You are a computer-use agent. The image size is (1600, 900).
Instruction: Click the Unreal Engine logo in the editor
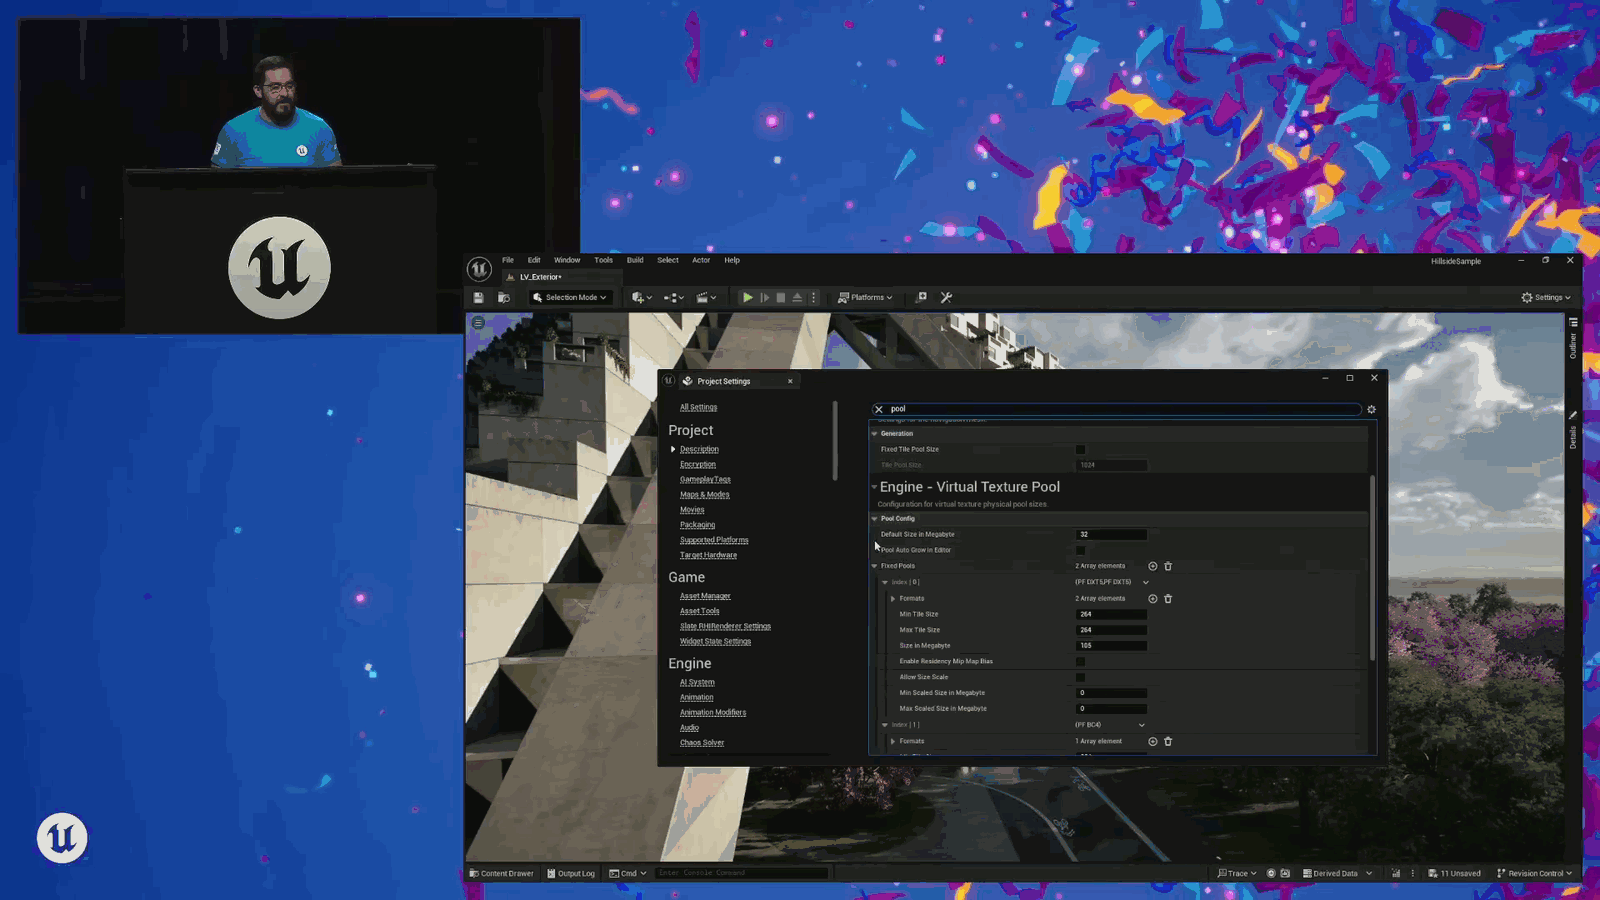point(479,268)
